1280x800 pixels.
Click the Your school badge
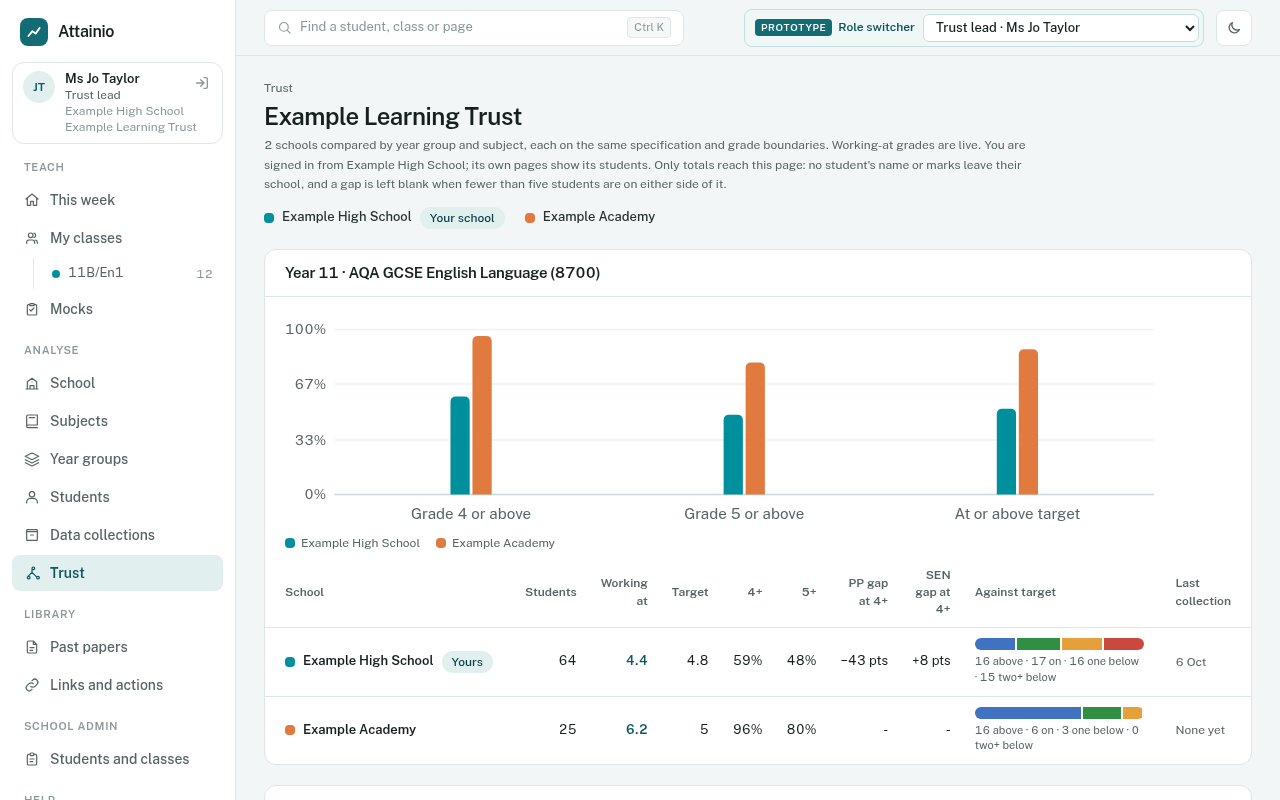pos(462,218)
